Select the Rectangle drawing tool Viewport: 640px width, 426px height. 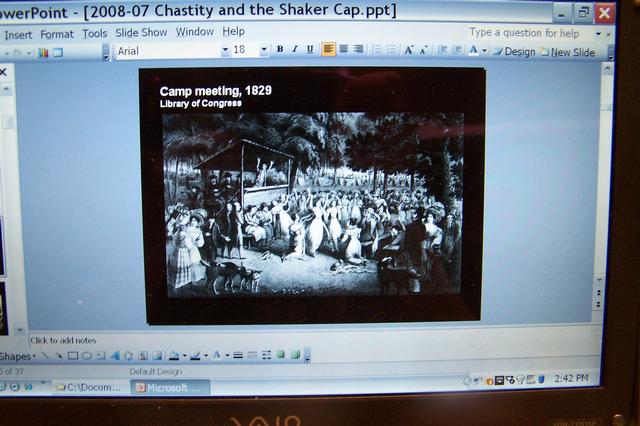73,356
